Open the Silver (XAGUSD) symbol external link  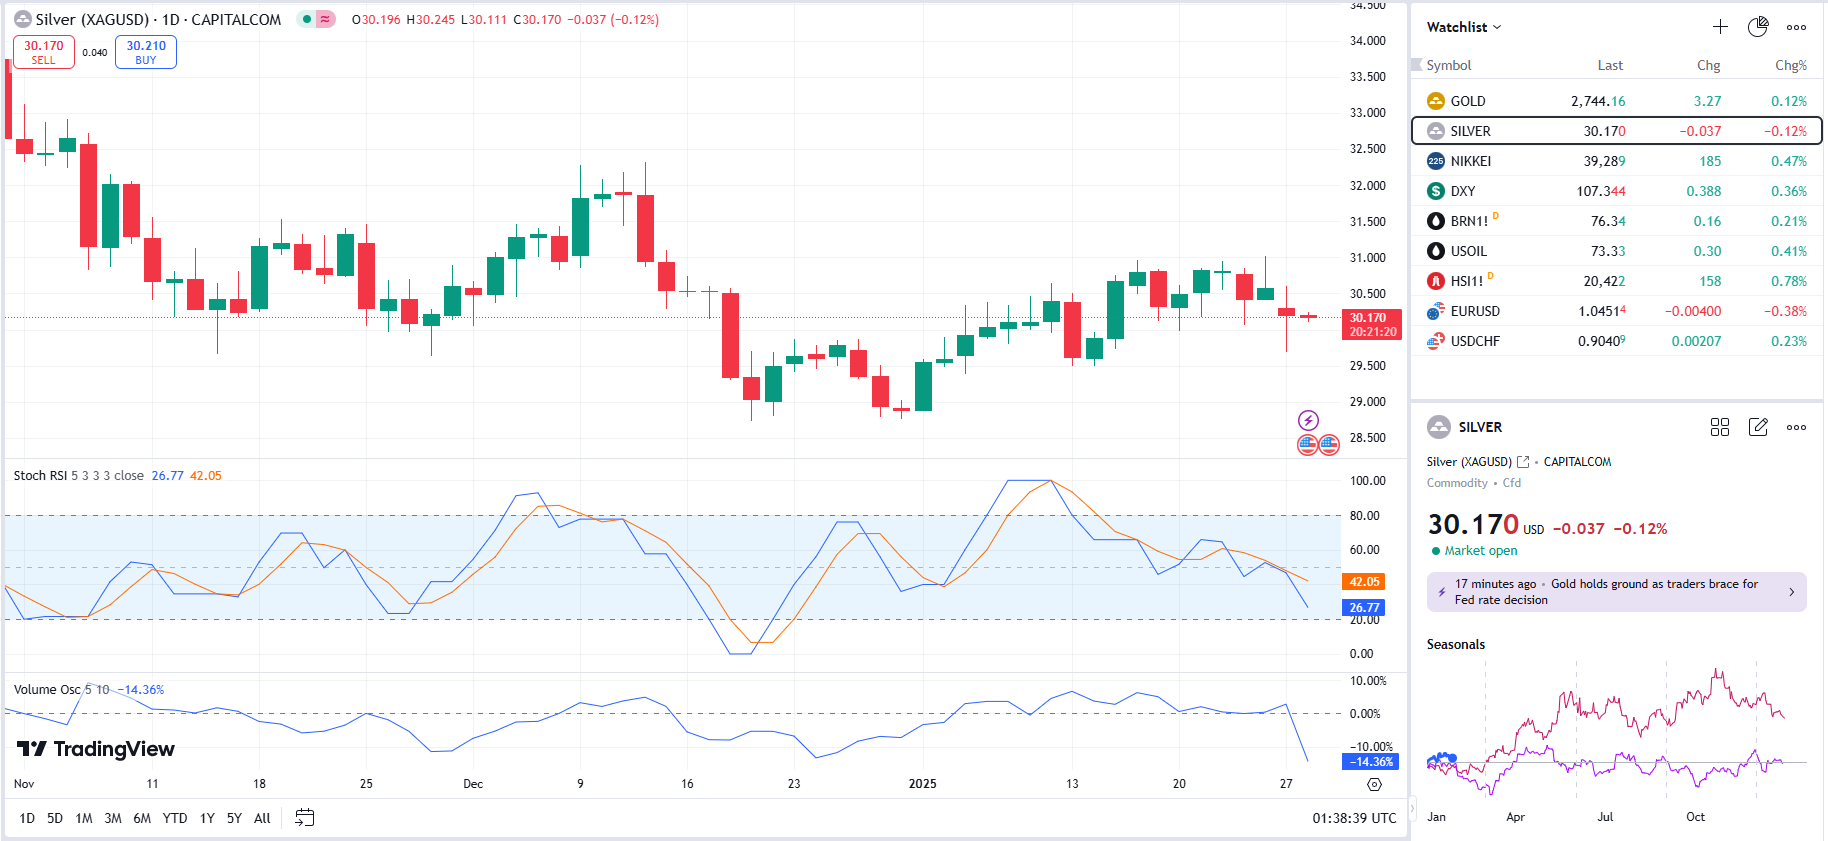(1523, 462)
